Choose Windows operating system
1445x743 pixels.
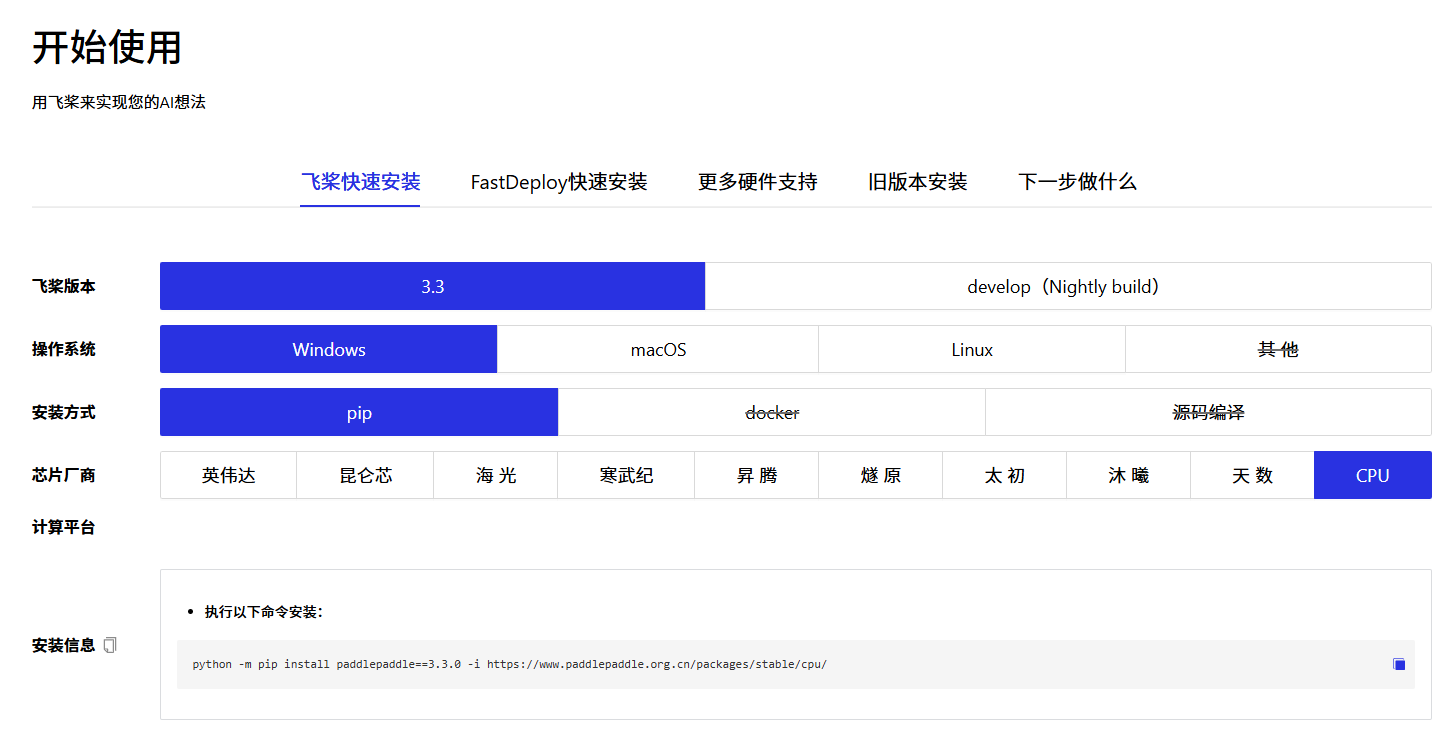pyautogui.click(x=328, y=349)
